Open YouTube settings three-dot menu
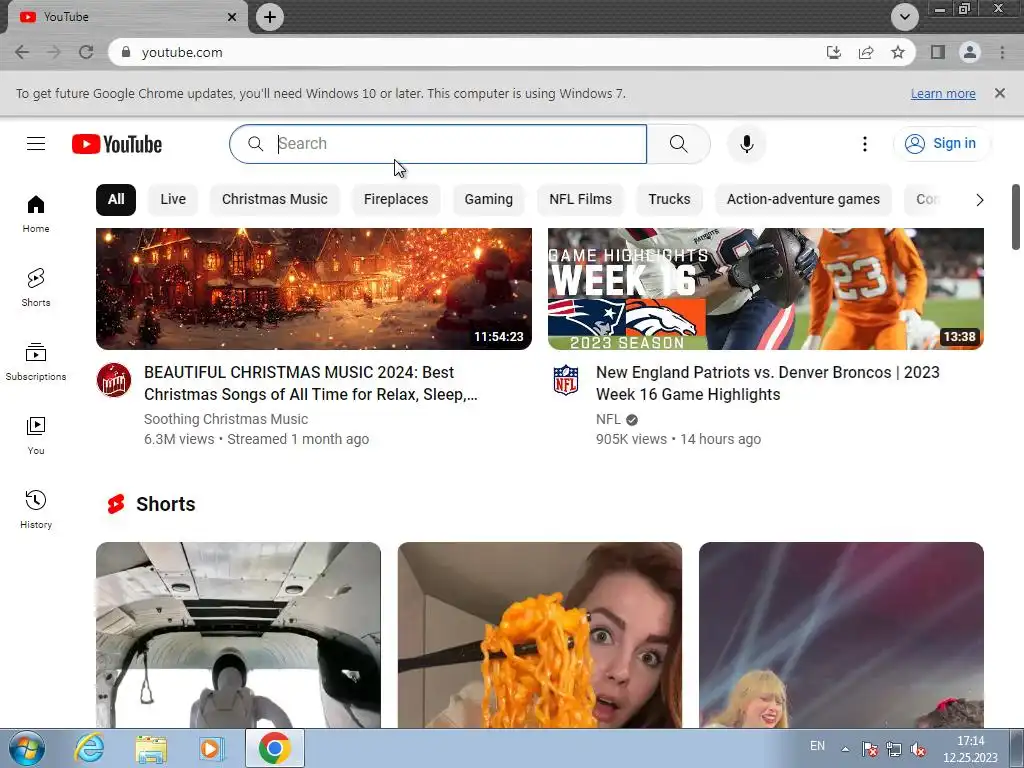 point(865,144)
